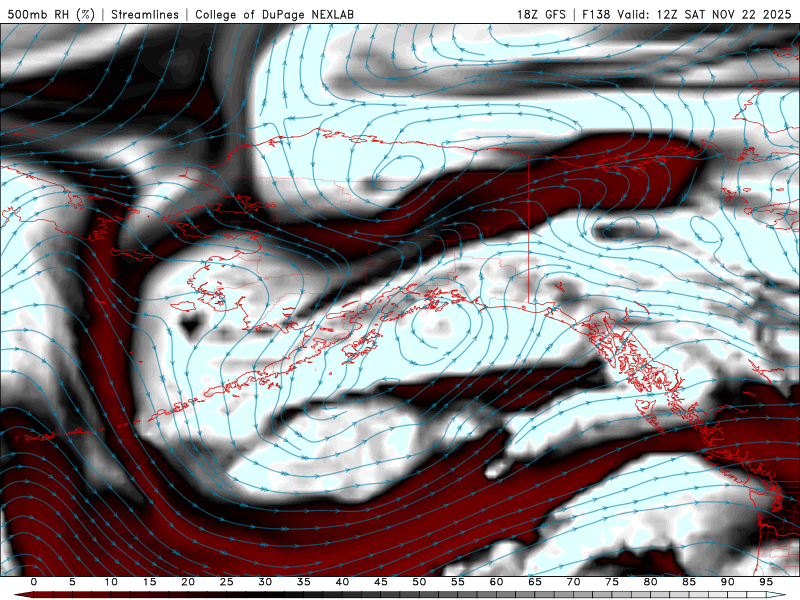The width and height of the screenshot is (800, 600).
Task: Click the "55" colorbar tick label
Action: 458,582
